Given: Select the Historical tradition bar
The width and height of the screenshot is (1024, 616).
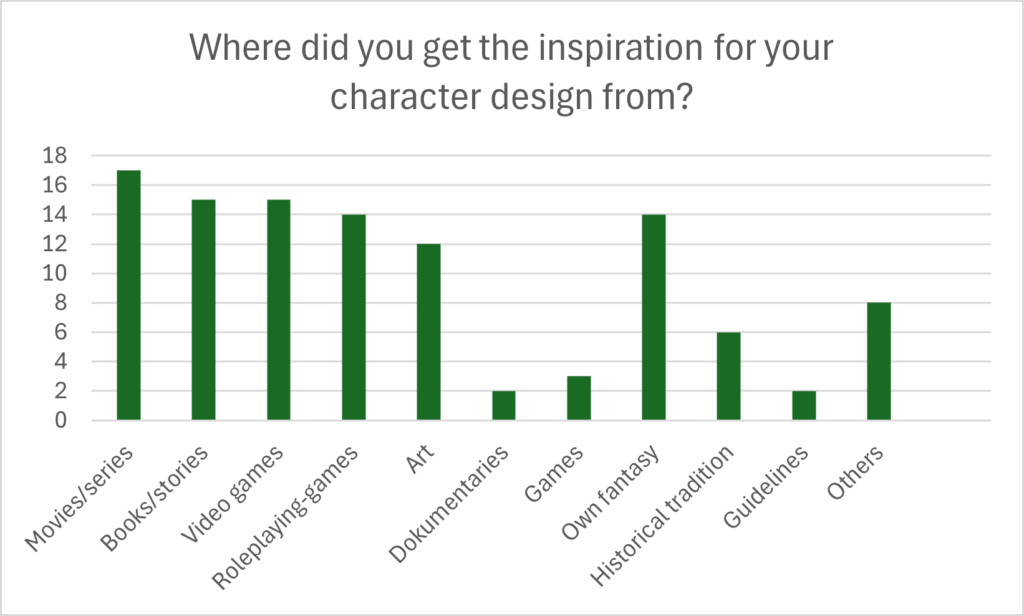Looking at the screenshot, I should pyautogui.click(x=729, y=376).
